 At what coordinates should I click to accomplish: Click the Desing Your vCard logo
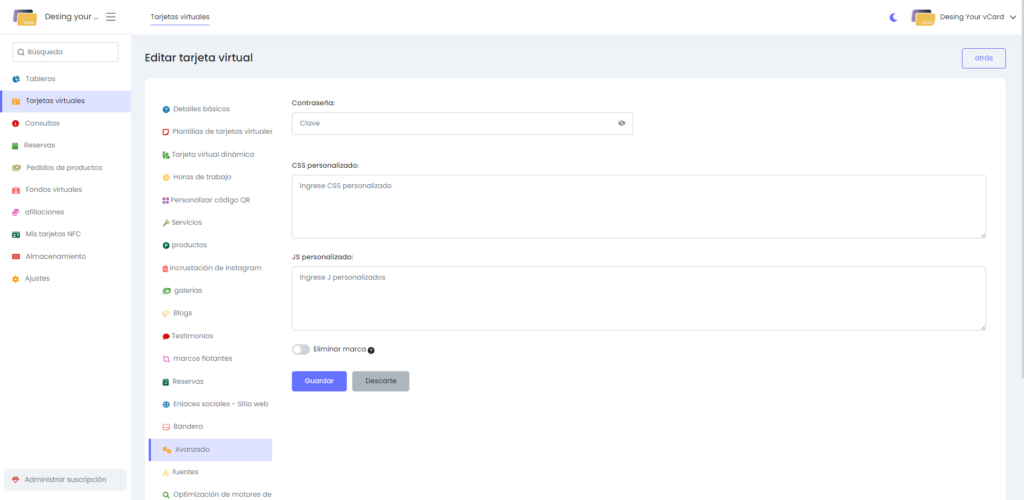tap(25, 17)
